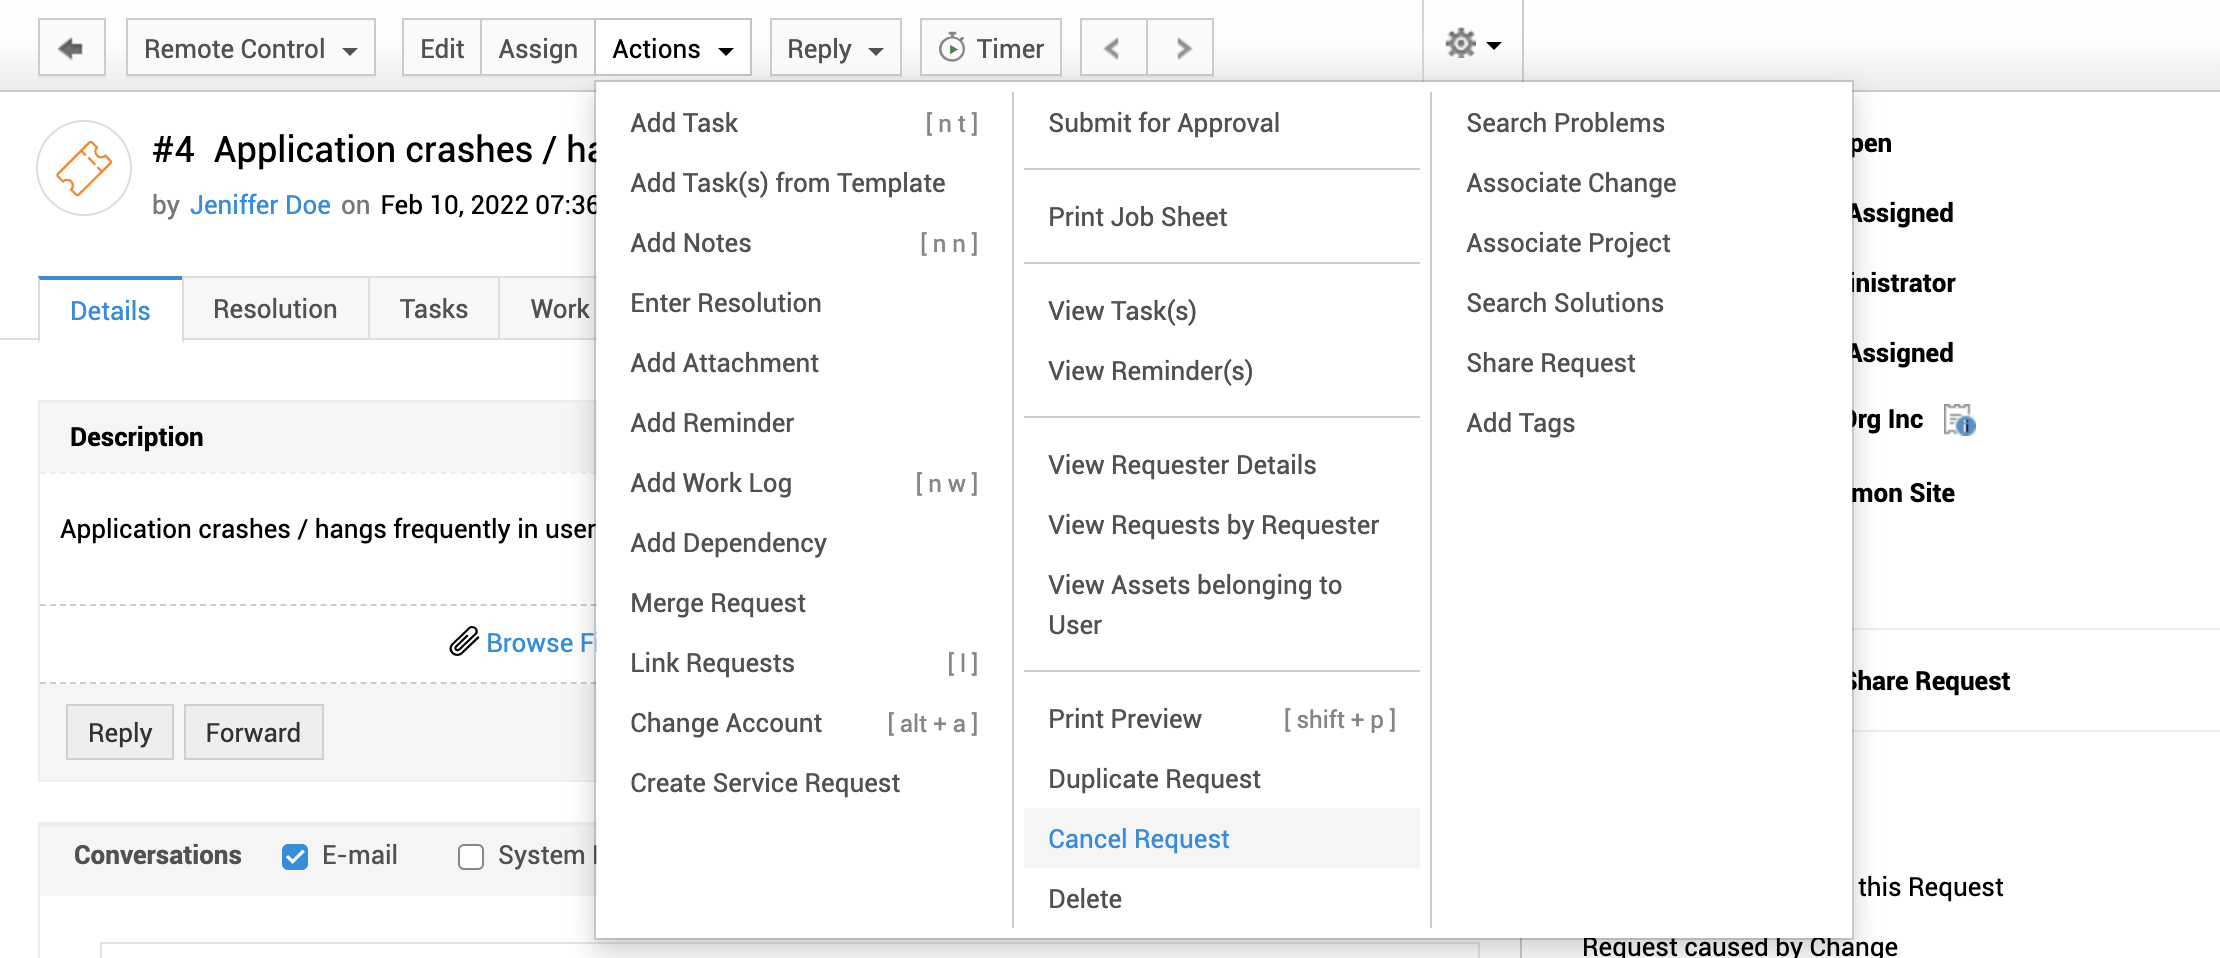Click the Forward button under description
Screen dimensions: 2220x958
tap(253, 732)
